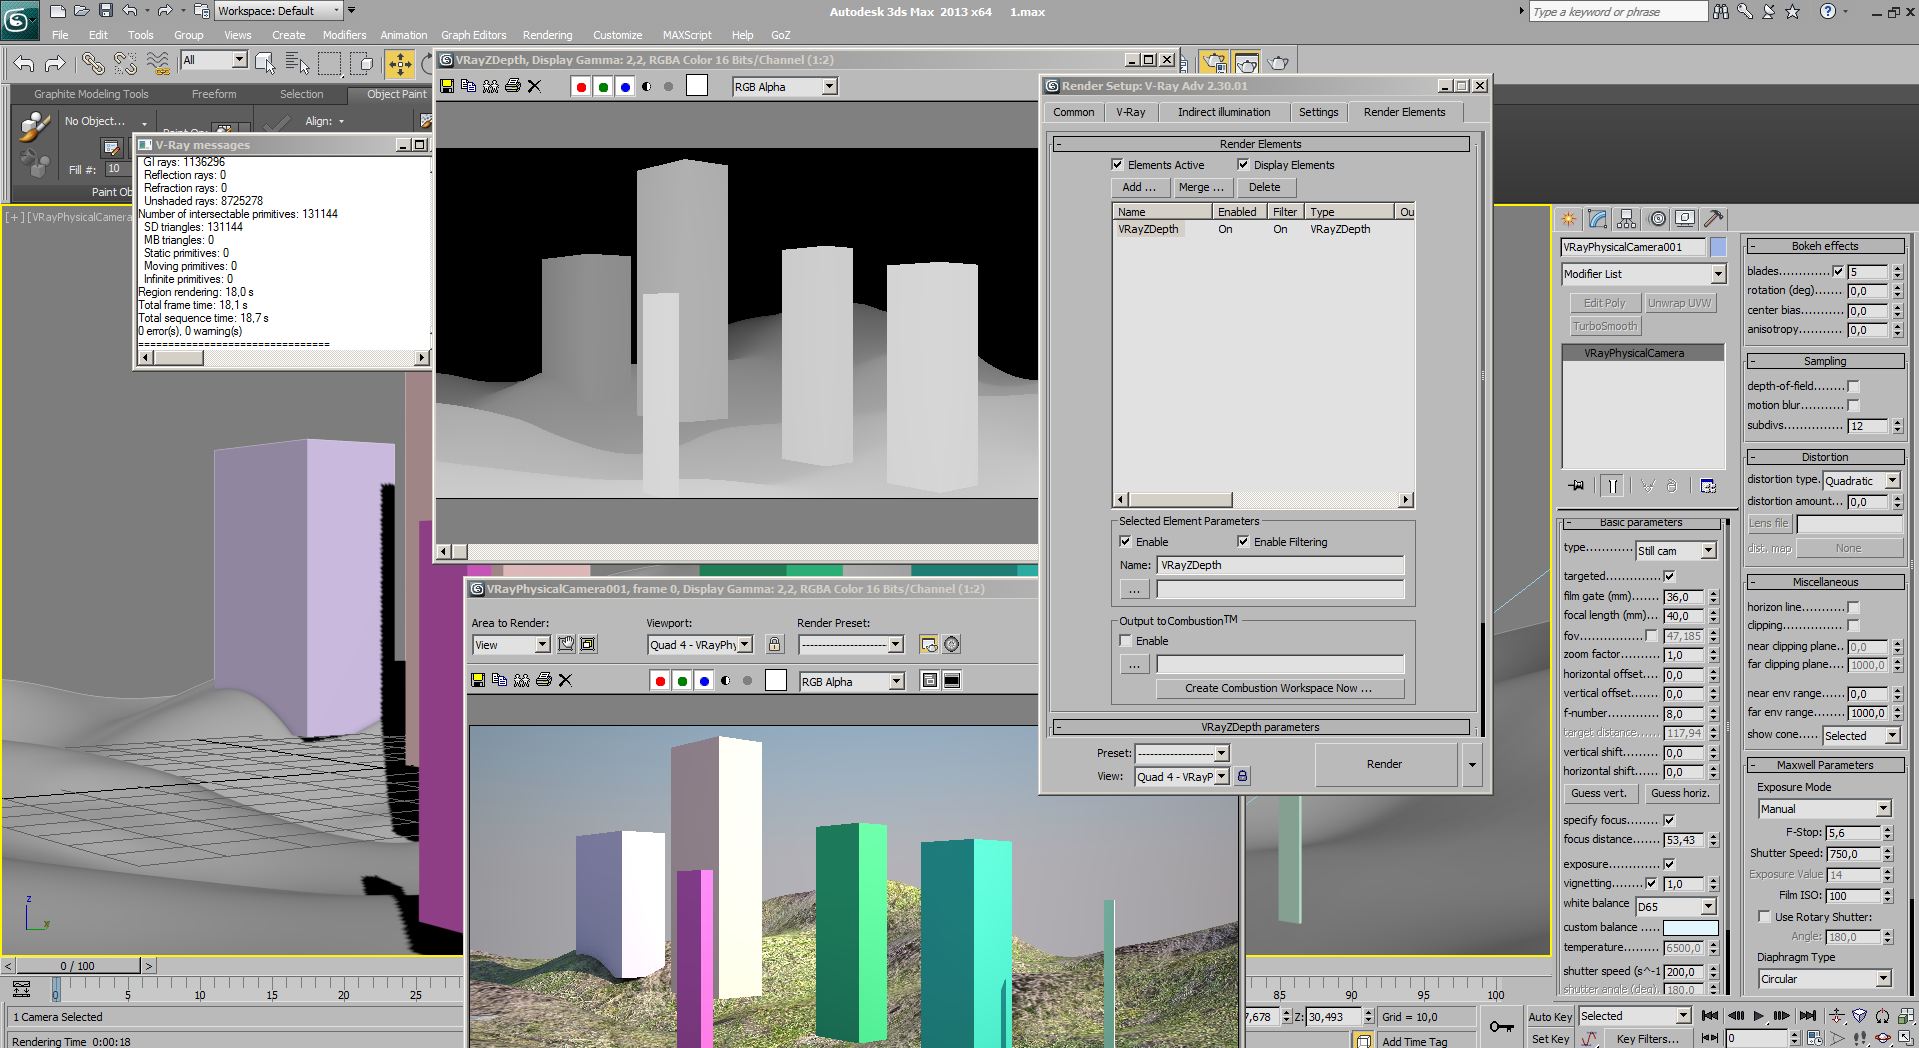Expand the Area to Render dropdown

(541, 645)
